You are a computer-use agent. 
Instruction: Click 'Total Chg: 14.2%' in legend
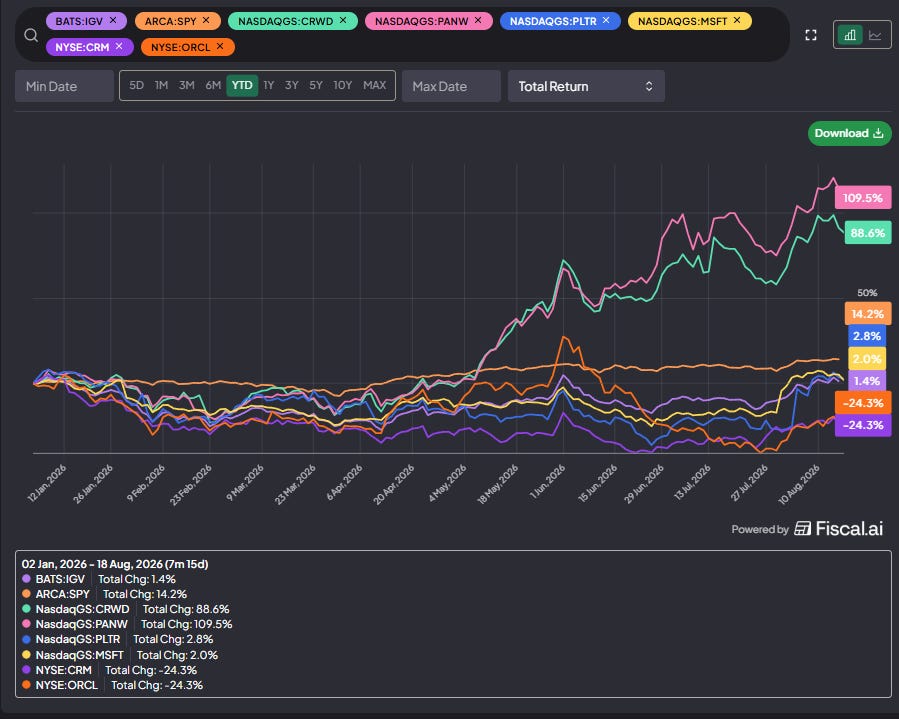click(144, 594)
